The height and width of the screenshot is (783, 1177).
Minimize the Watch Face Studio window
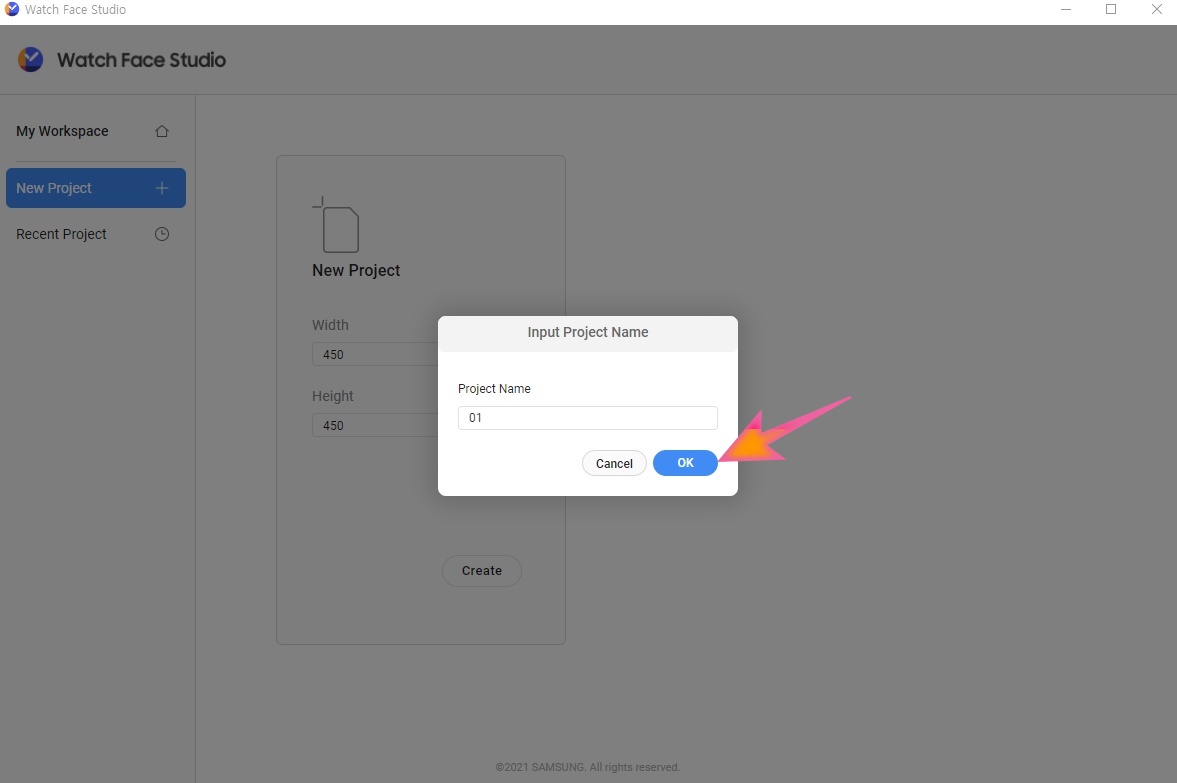(x=1066, y=9)
